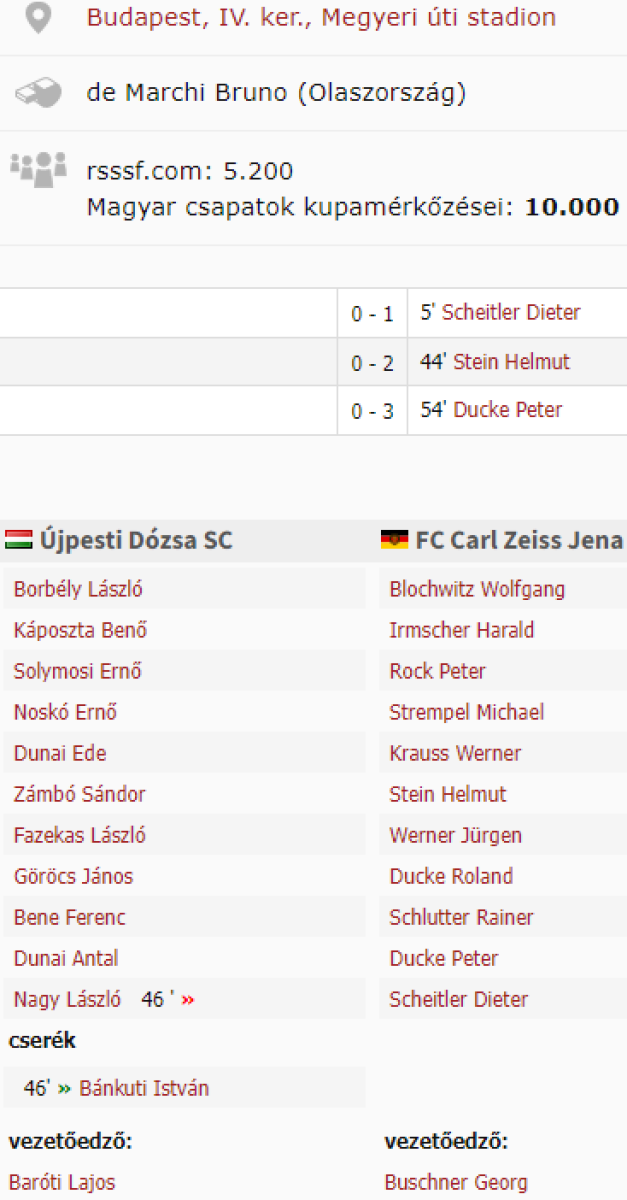Click green substitution arrows beside Bánkuti István
Image resolution: width=627 pixels, height=1200 pixels.
tap(65, 1088)
